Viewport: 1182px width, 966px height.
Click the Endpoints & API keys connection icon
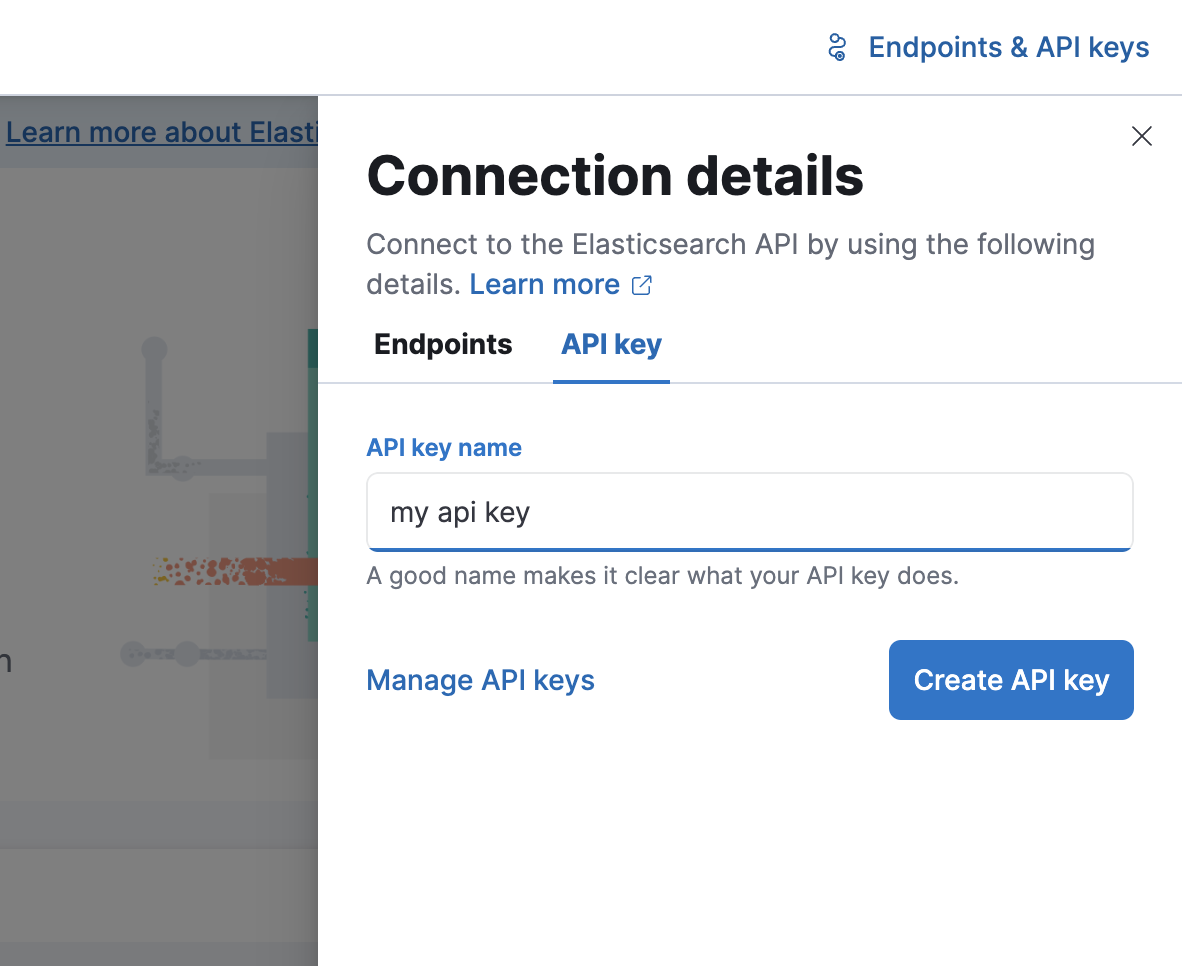838,47
